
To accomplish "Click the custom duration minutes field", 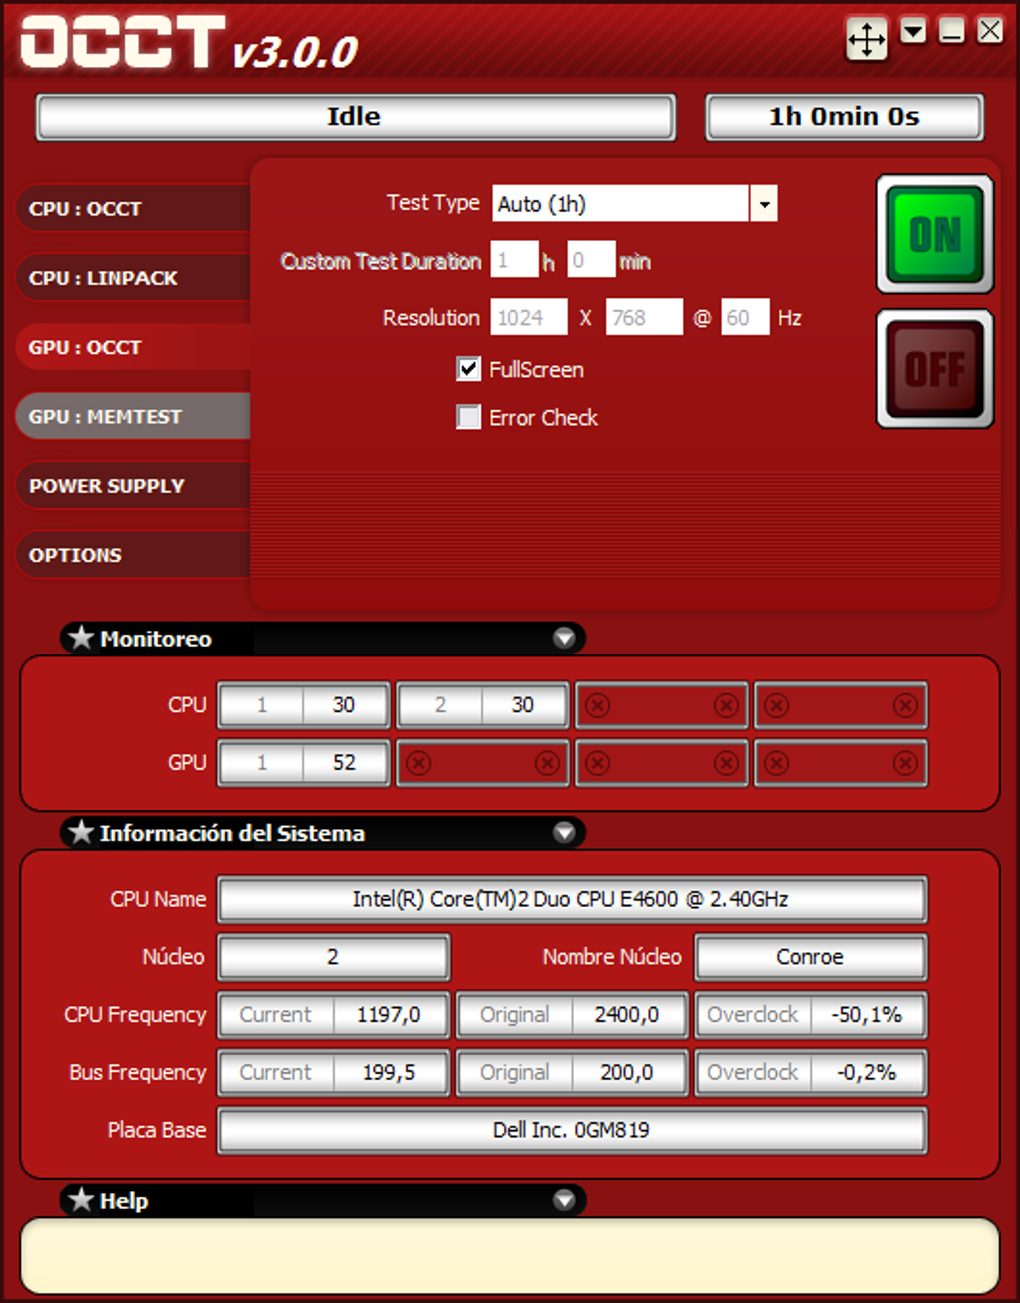I will pyautogui.click(x=591, y=261).
